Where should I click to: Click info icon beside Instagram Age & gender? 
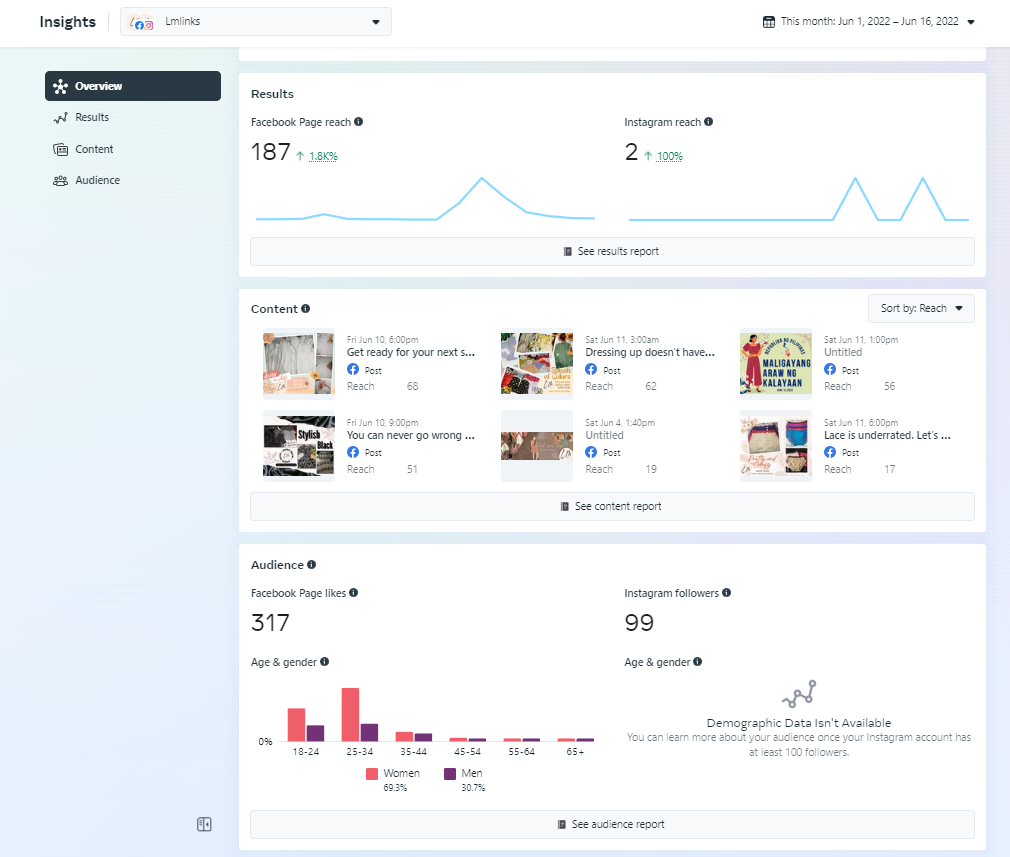[698, 662]
